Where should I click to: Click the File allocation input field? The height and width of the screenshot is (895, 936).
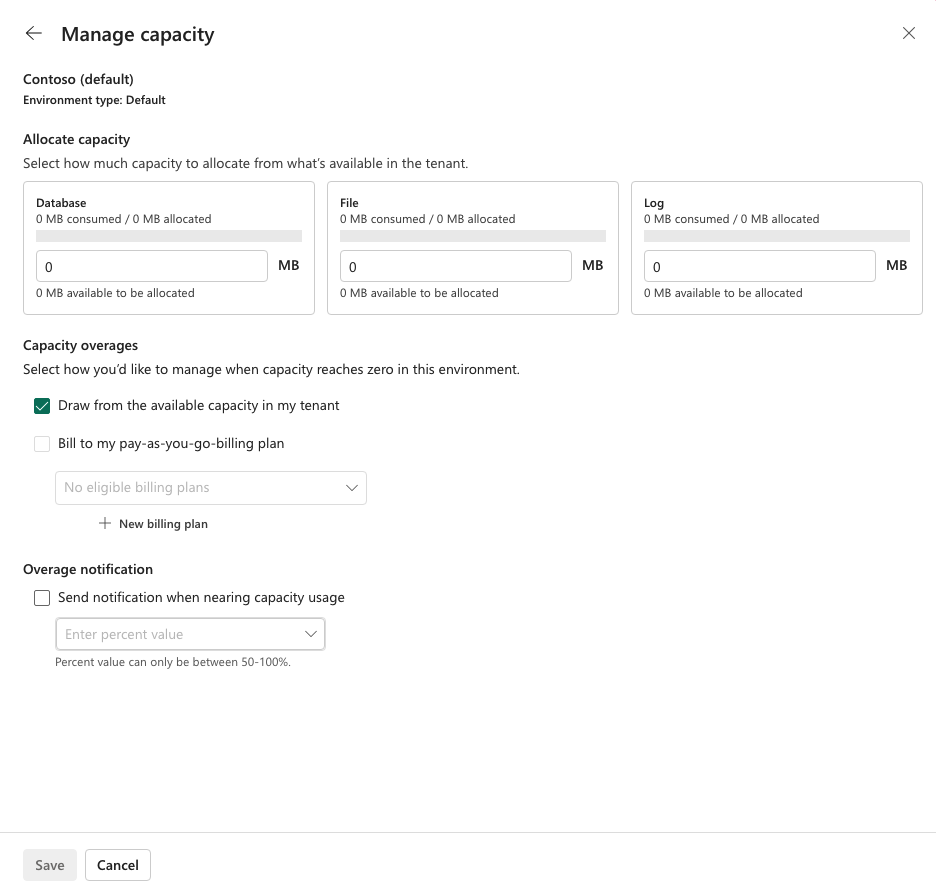[456, 266]
